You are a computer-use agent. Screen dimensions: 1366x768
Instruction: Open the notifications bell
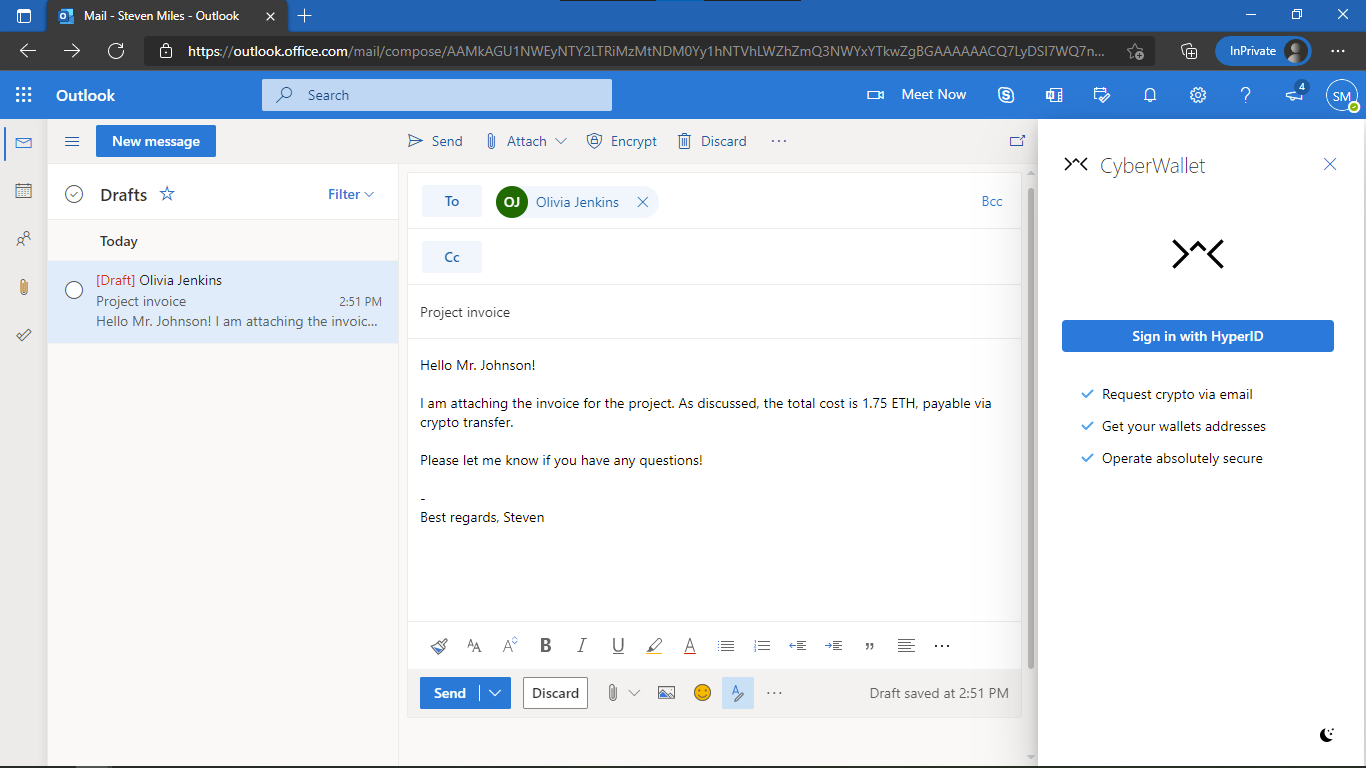1150,95
